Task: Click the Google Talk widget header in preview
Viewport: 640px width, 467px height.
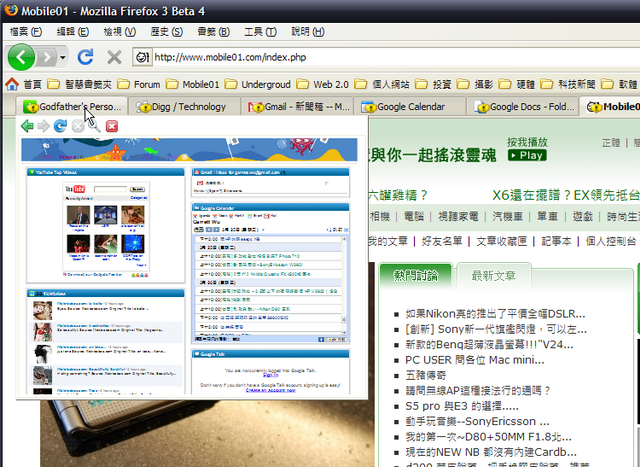Action: 270,354
